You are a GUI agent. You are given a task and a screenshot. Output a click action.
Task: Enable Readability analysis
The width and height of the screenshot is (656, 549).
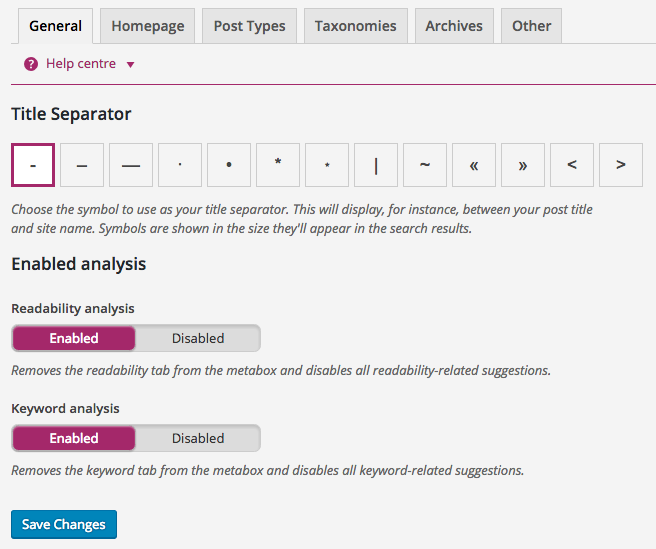point(74,338)
